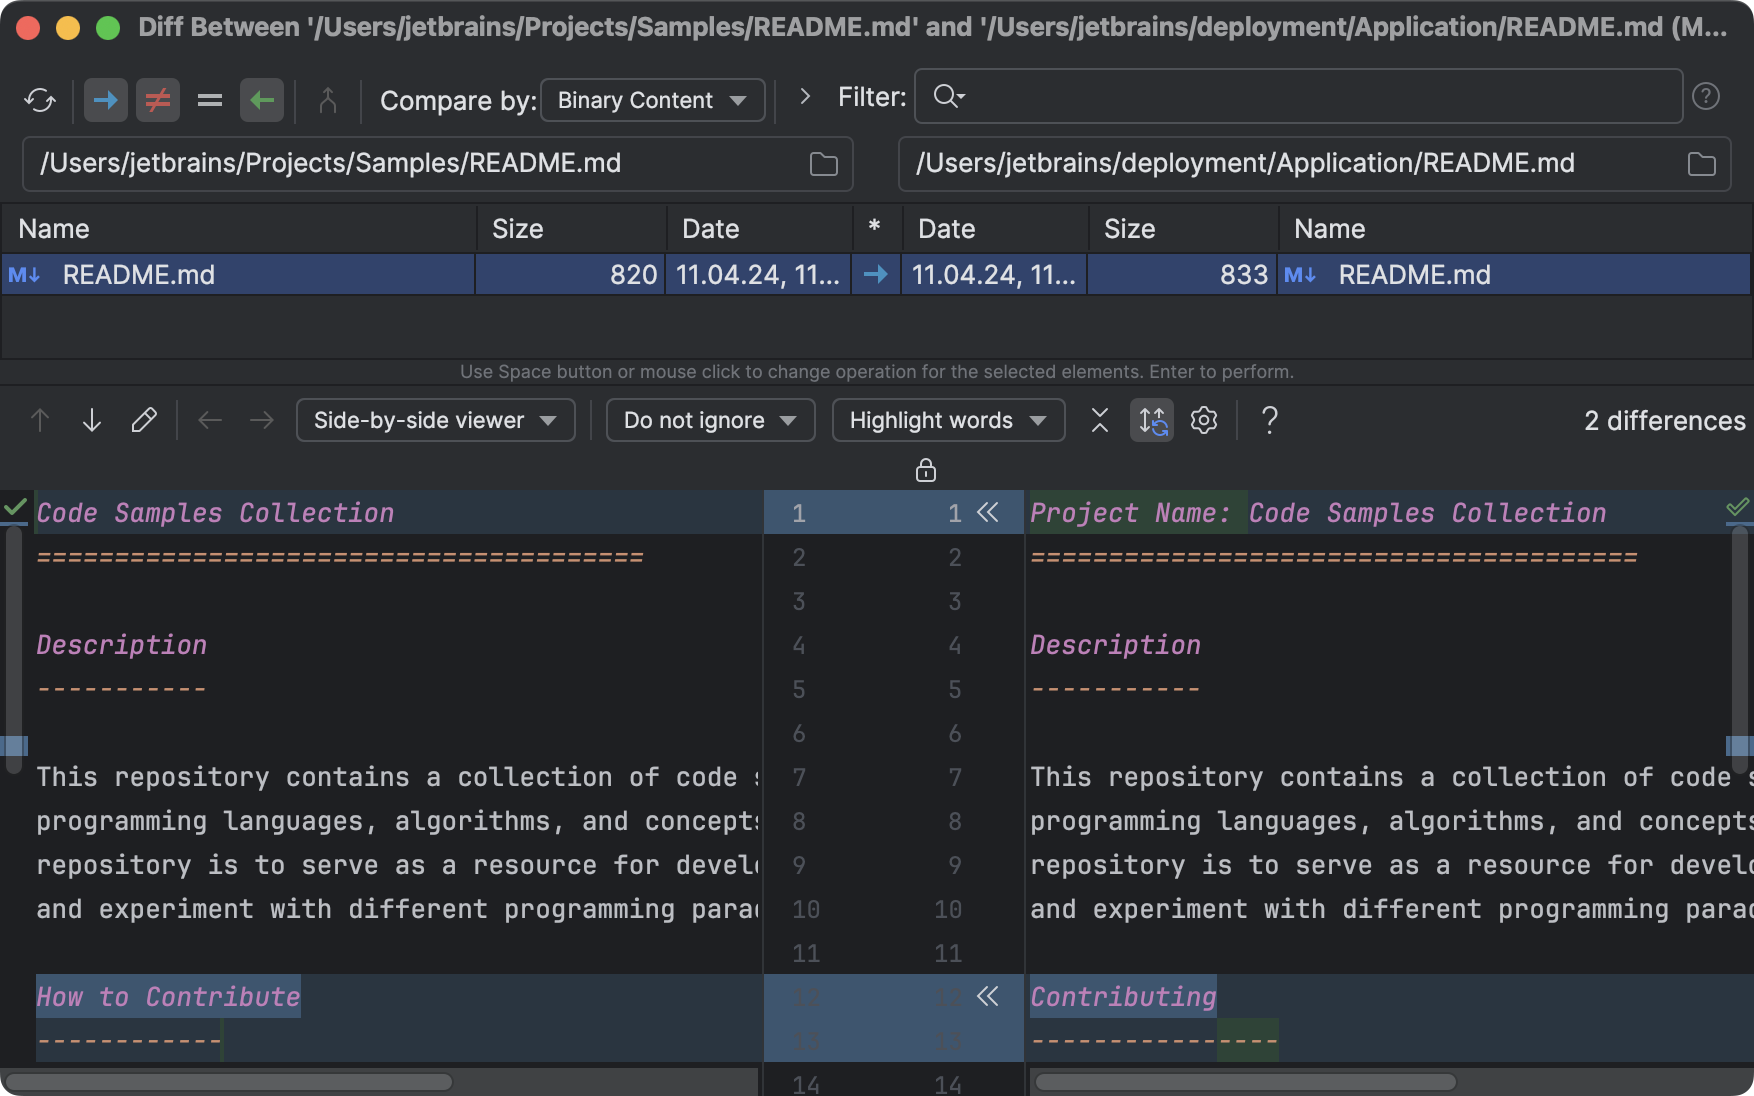Screen dimensions: 1754x1096
Task: Collapse unchanged fragments with the collapse icon
Action: pos(1099,420)
